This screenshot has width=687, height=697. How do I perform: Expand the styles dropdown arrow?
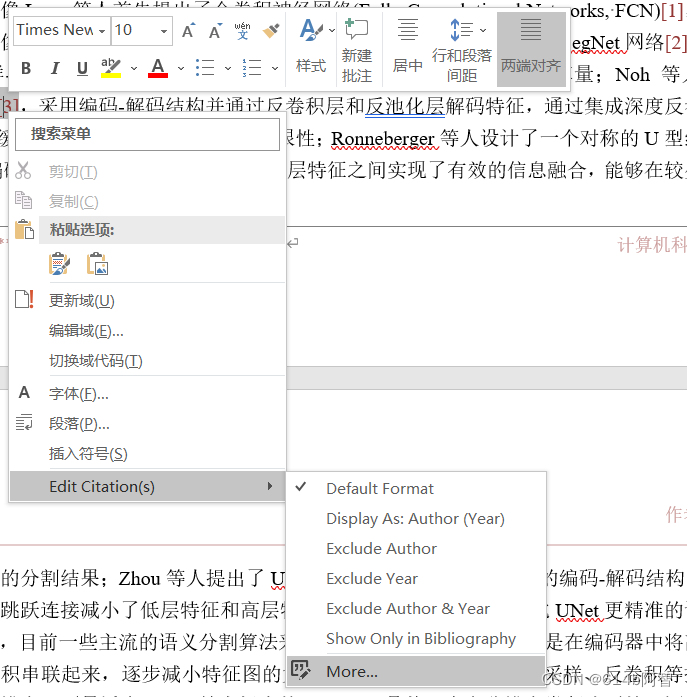pyautogui.click(x=332, y=30)
